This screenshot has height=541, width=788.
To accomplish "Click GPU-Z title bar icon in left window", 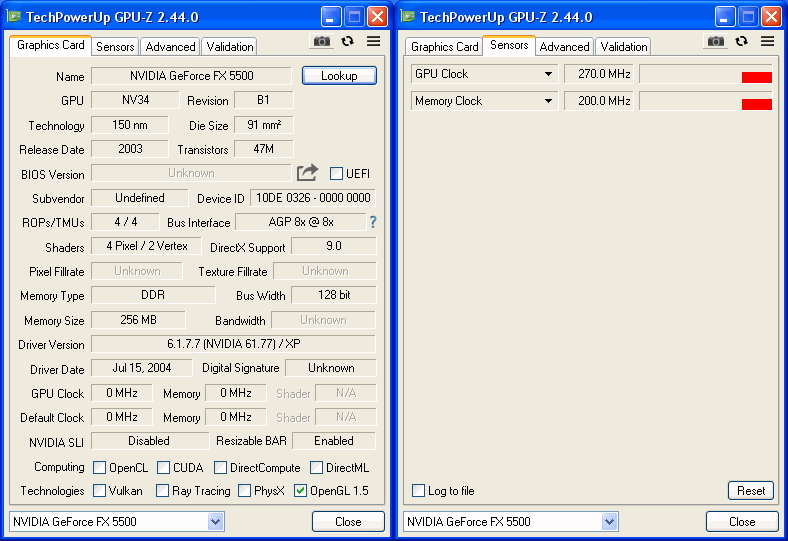I will point(14,17).
